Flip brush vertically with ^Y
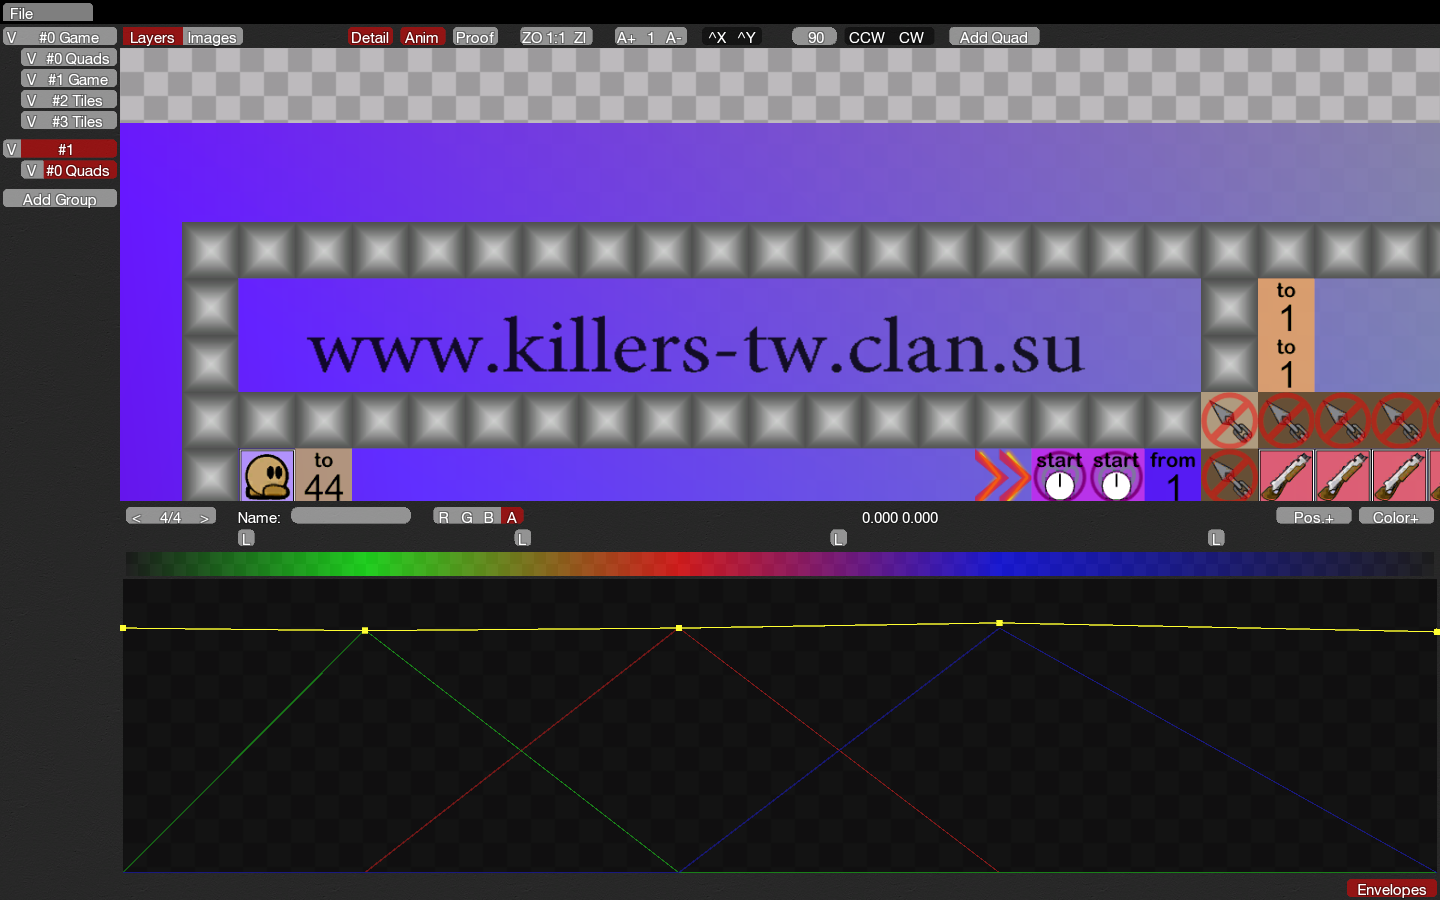Viewport: 1440px width, 900px height. pyautogui.click(x=746, y=37)
